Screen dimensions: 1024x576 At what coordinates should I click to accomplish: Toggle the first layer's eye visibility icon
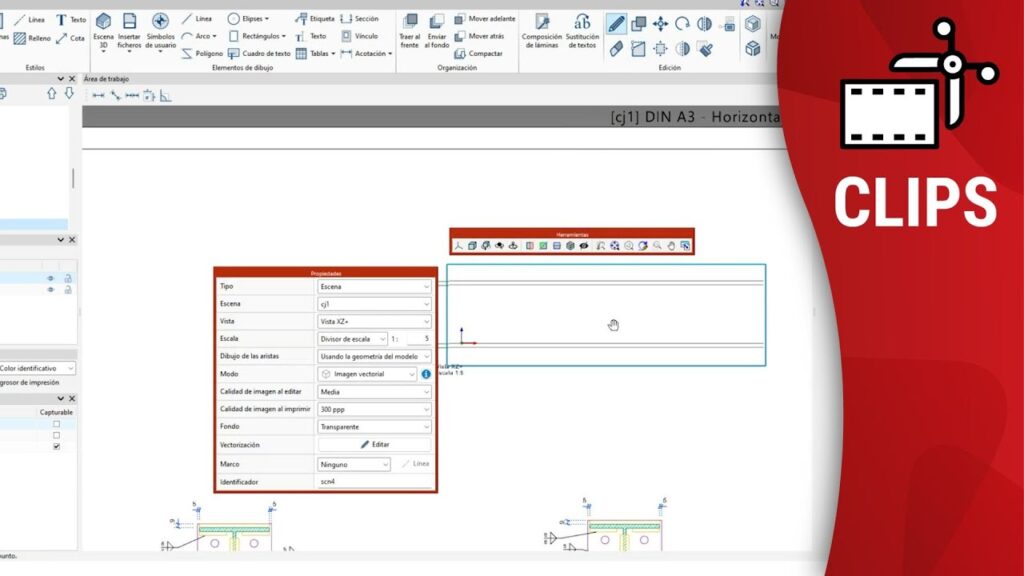(49, 278)
